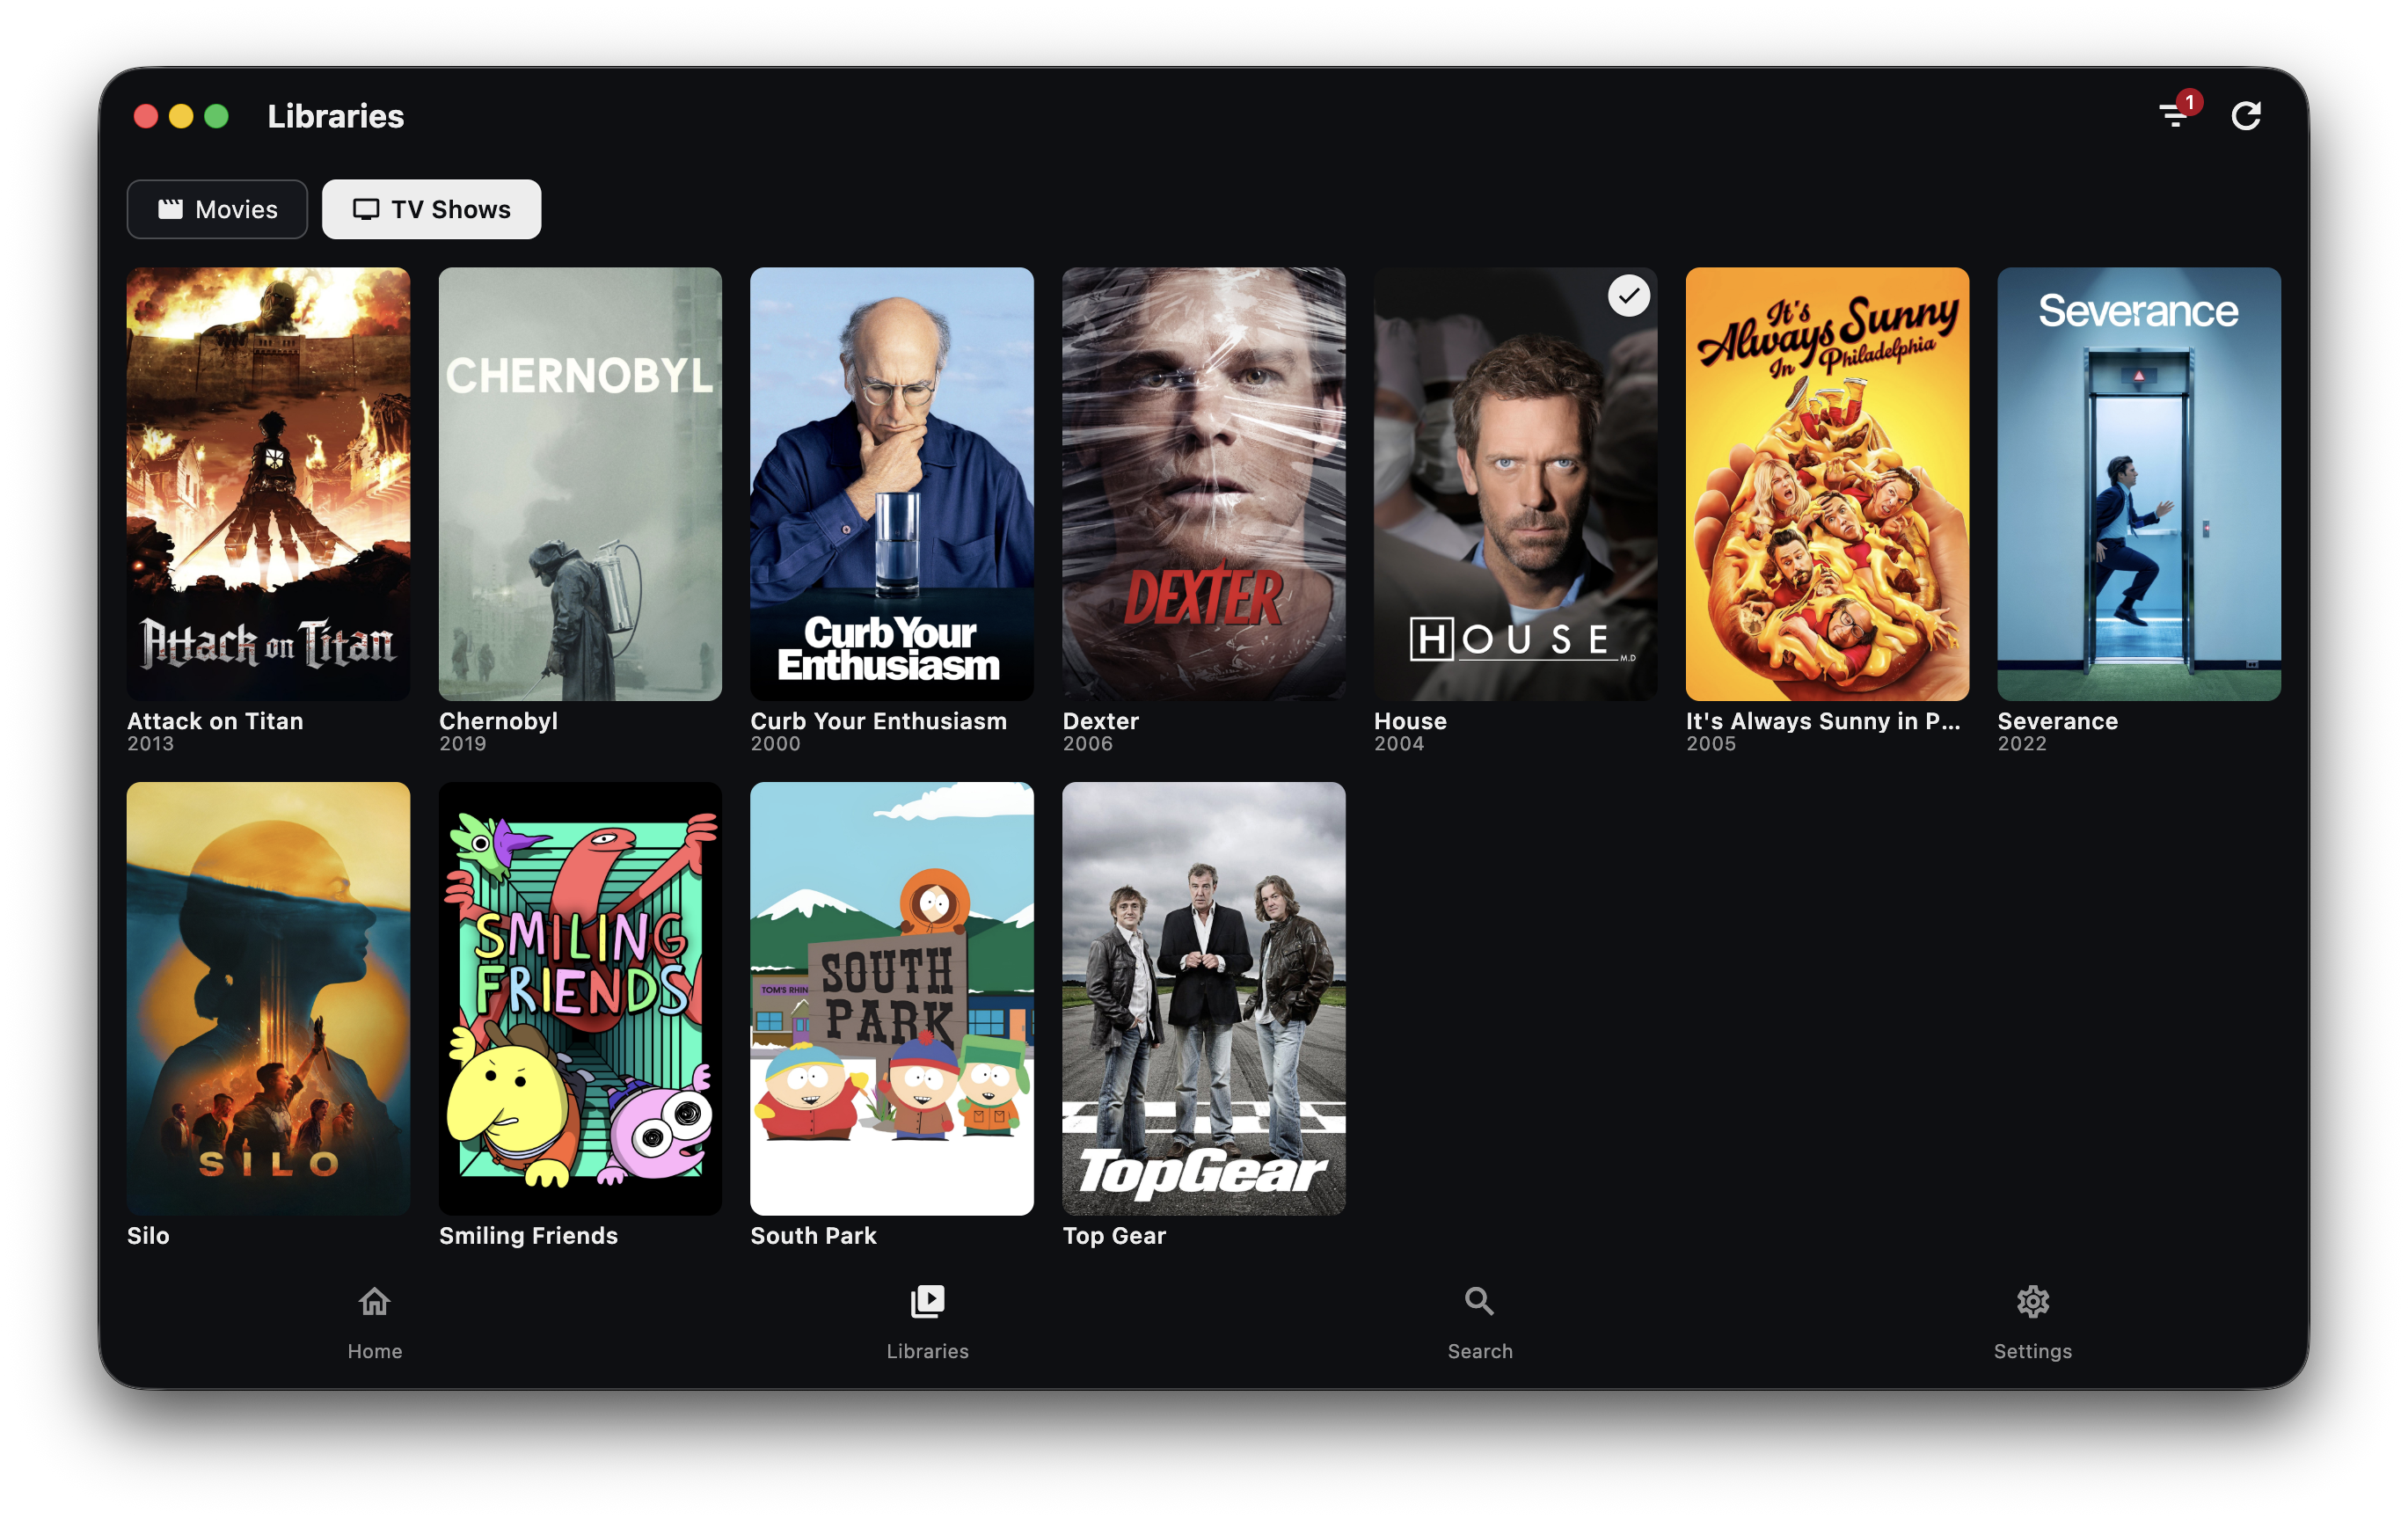2408x1520 pixels.
Task: Select the TV Shows library tab
Action: 431,209
